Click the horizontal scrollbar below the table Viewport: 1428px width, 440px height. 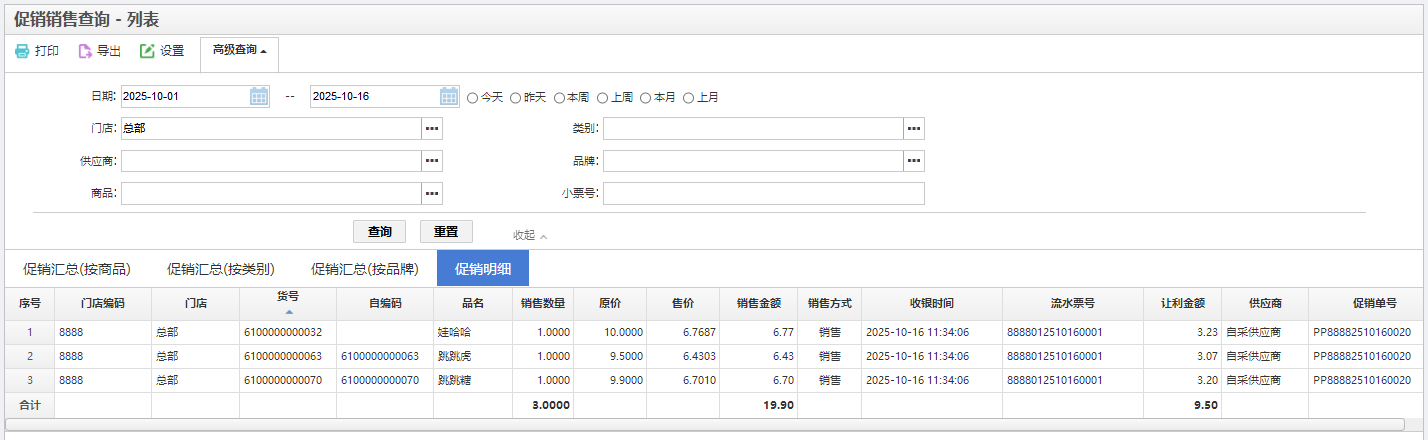click(x=700, y=425)
